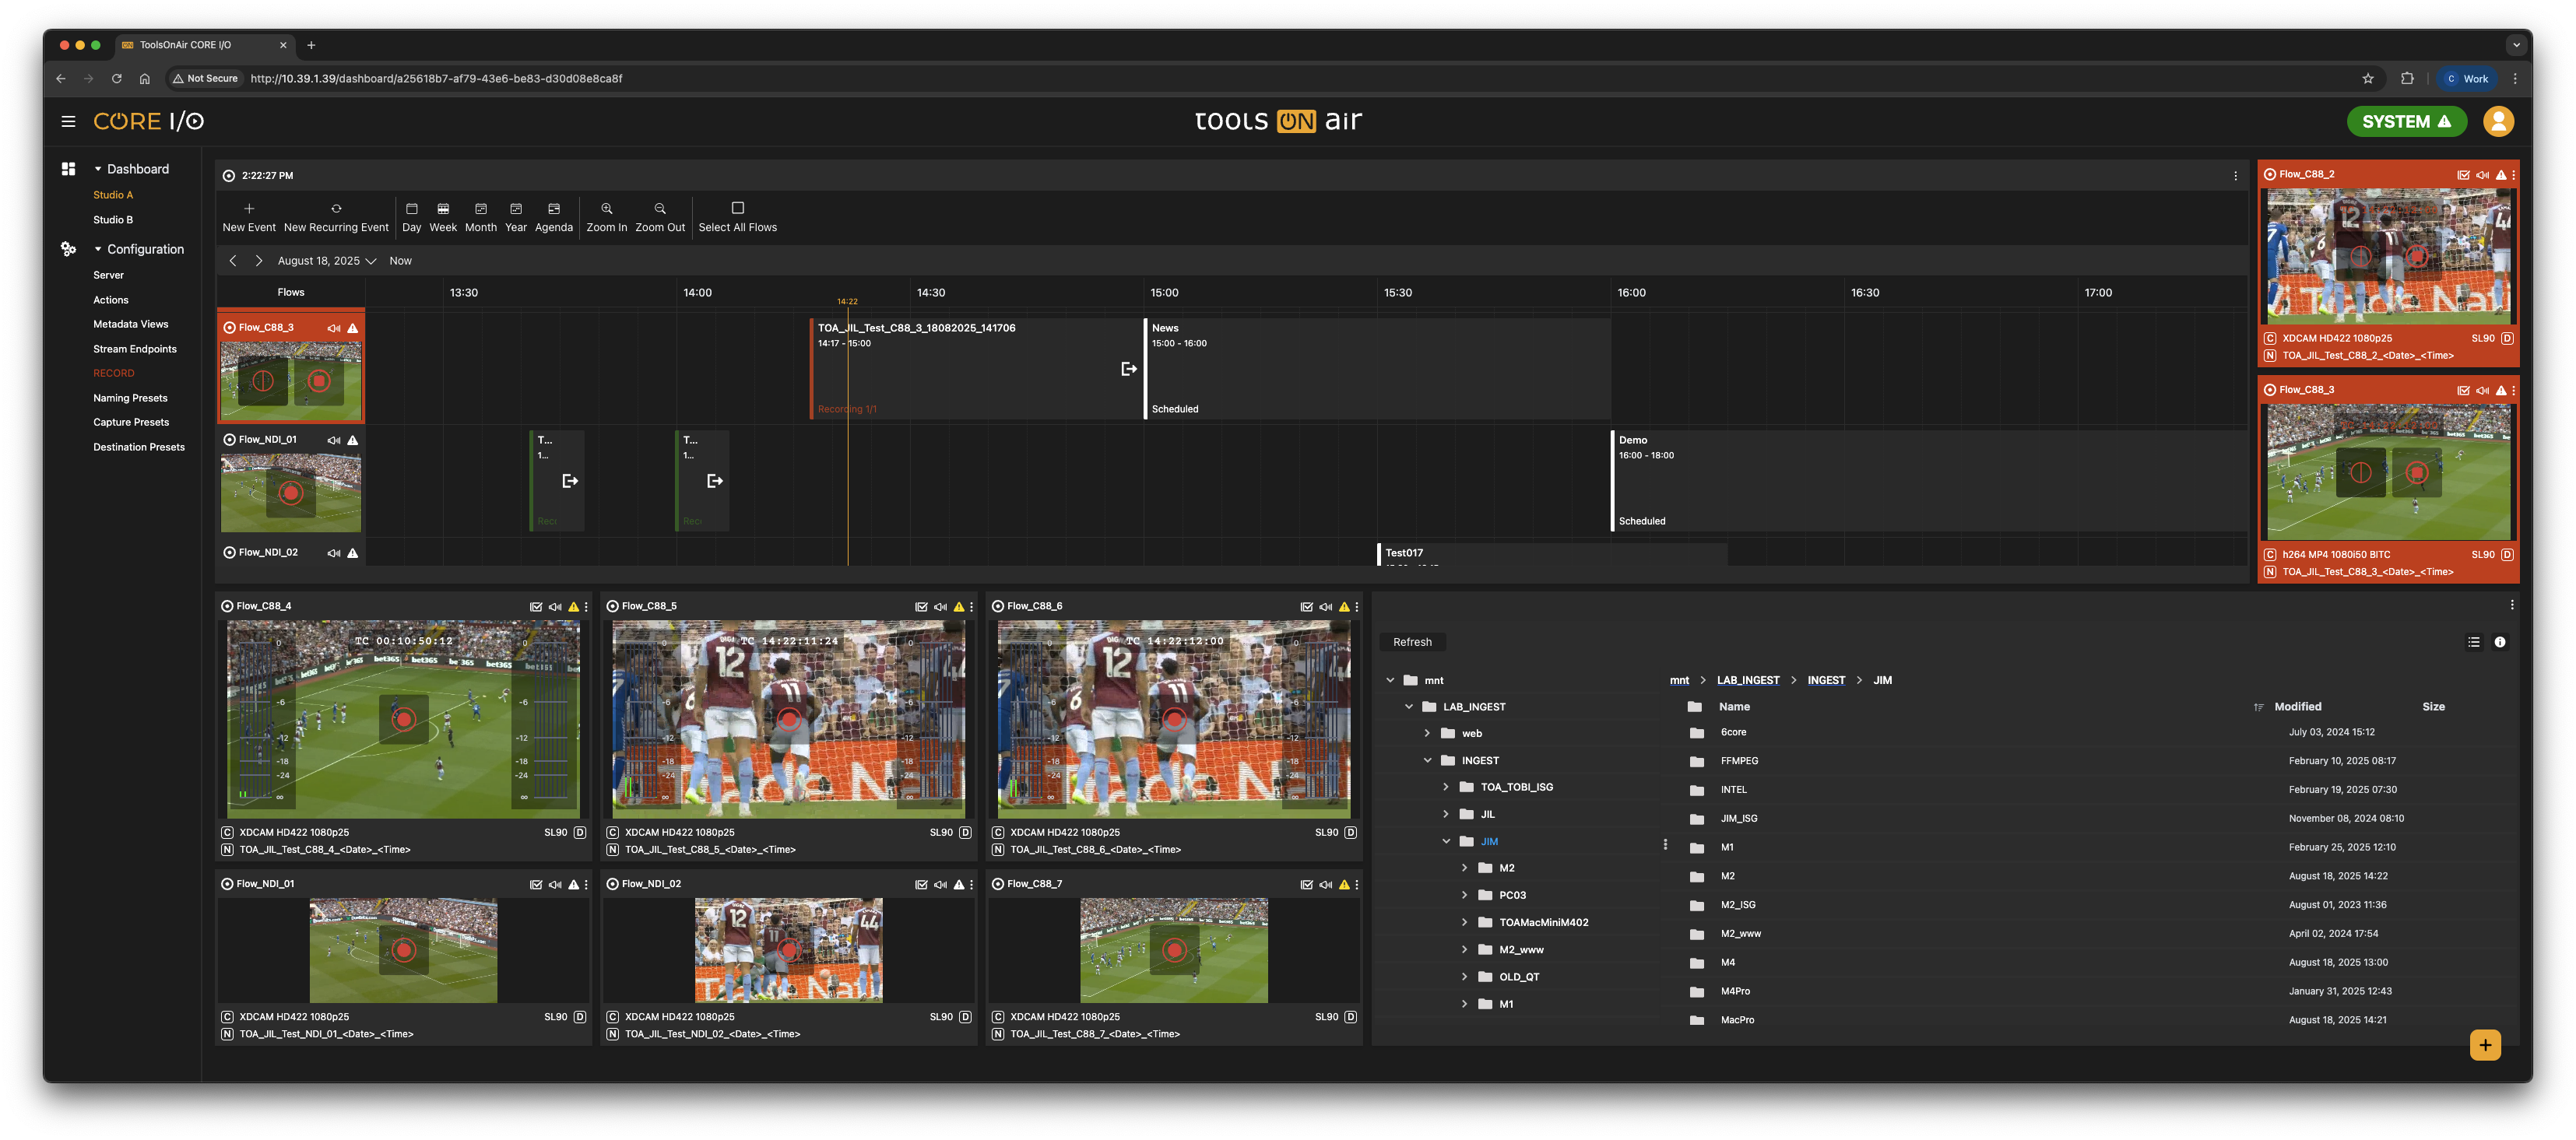Open Naming Presets configuration page
2576x1140 pixels.
130,398
